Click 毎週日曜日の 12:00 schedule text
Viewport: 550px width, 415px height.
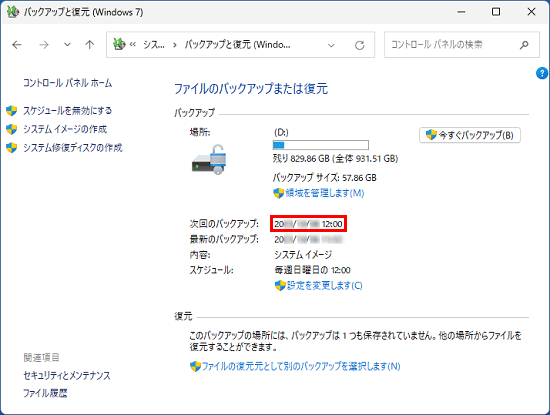312,270
